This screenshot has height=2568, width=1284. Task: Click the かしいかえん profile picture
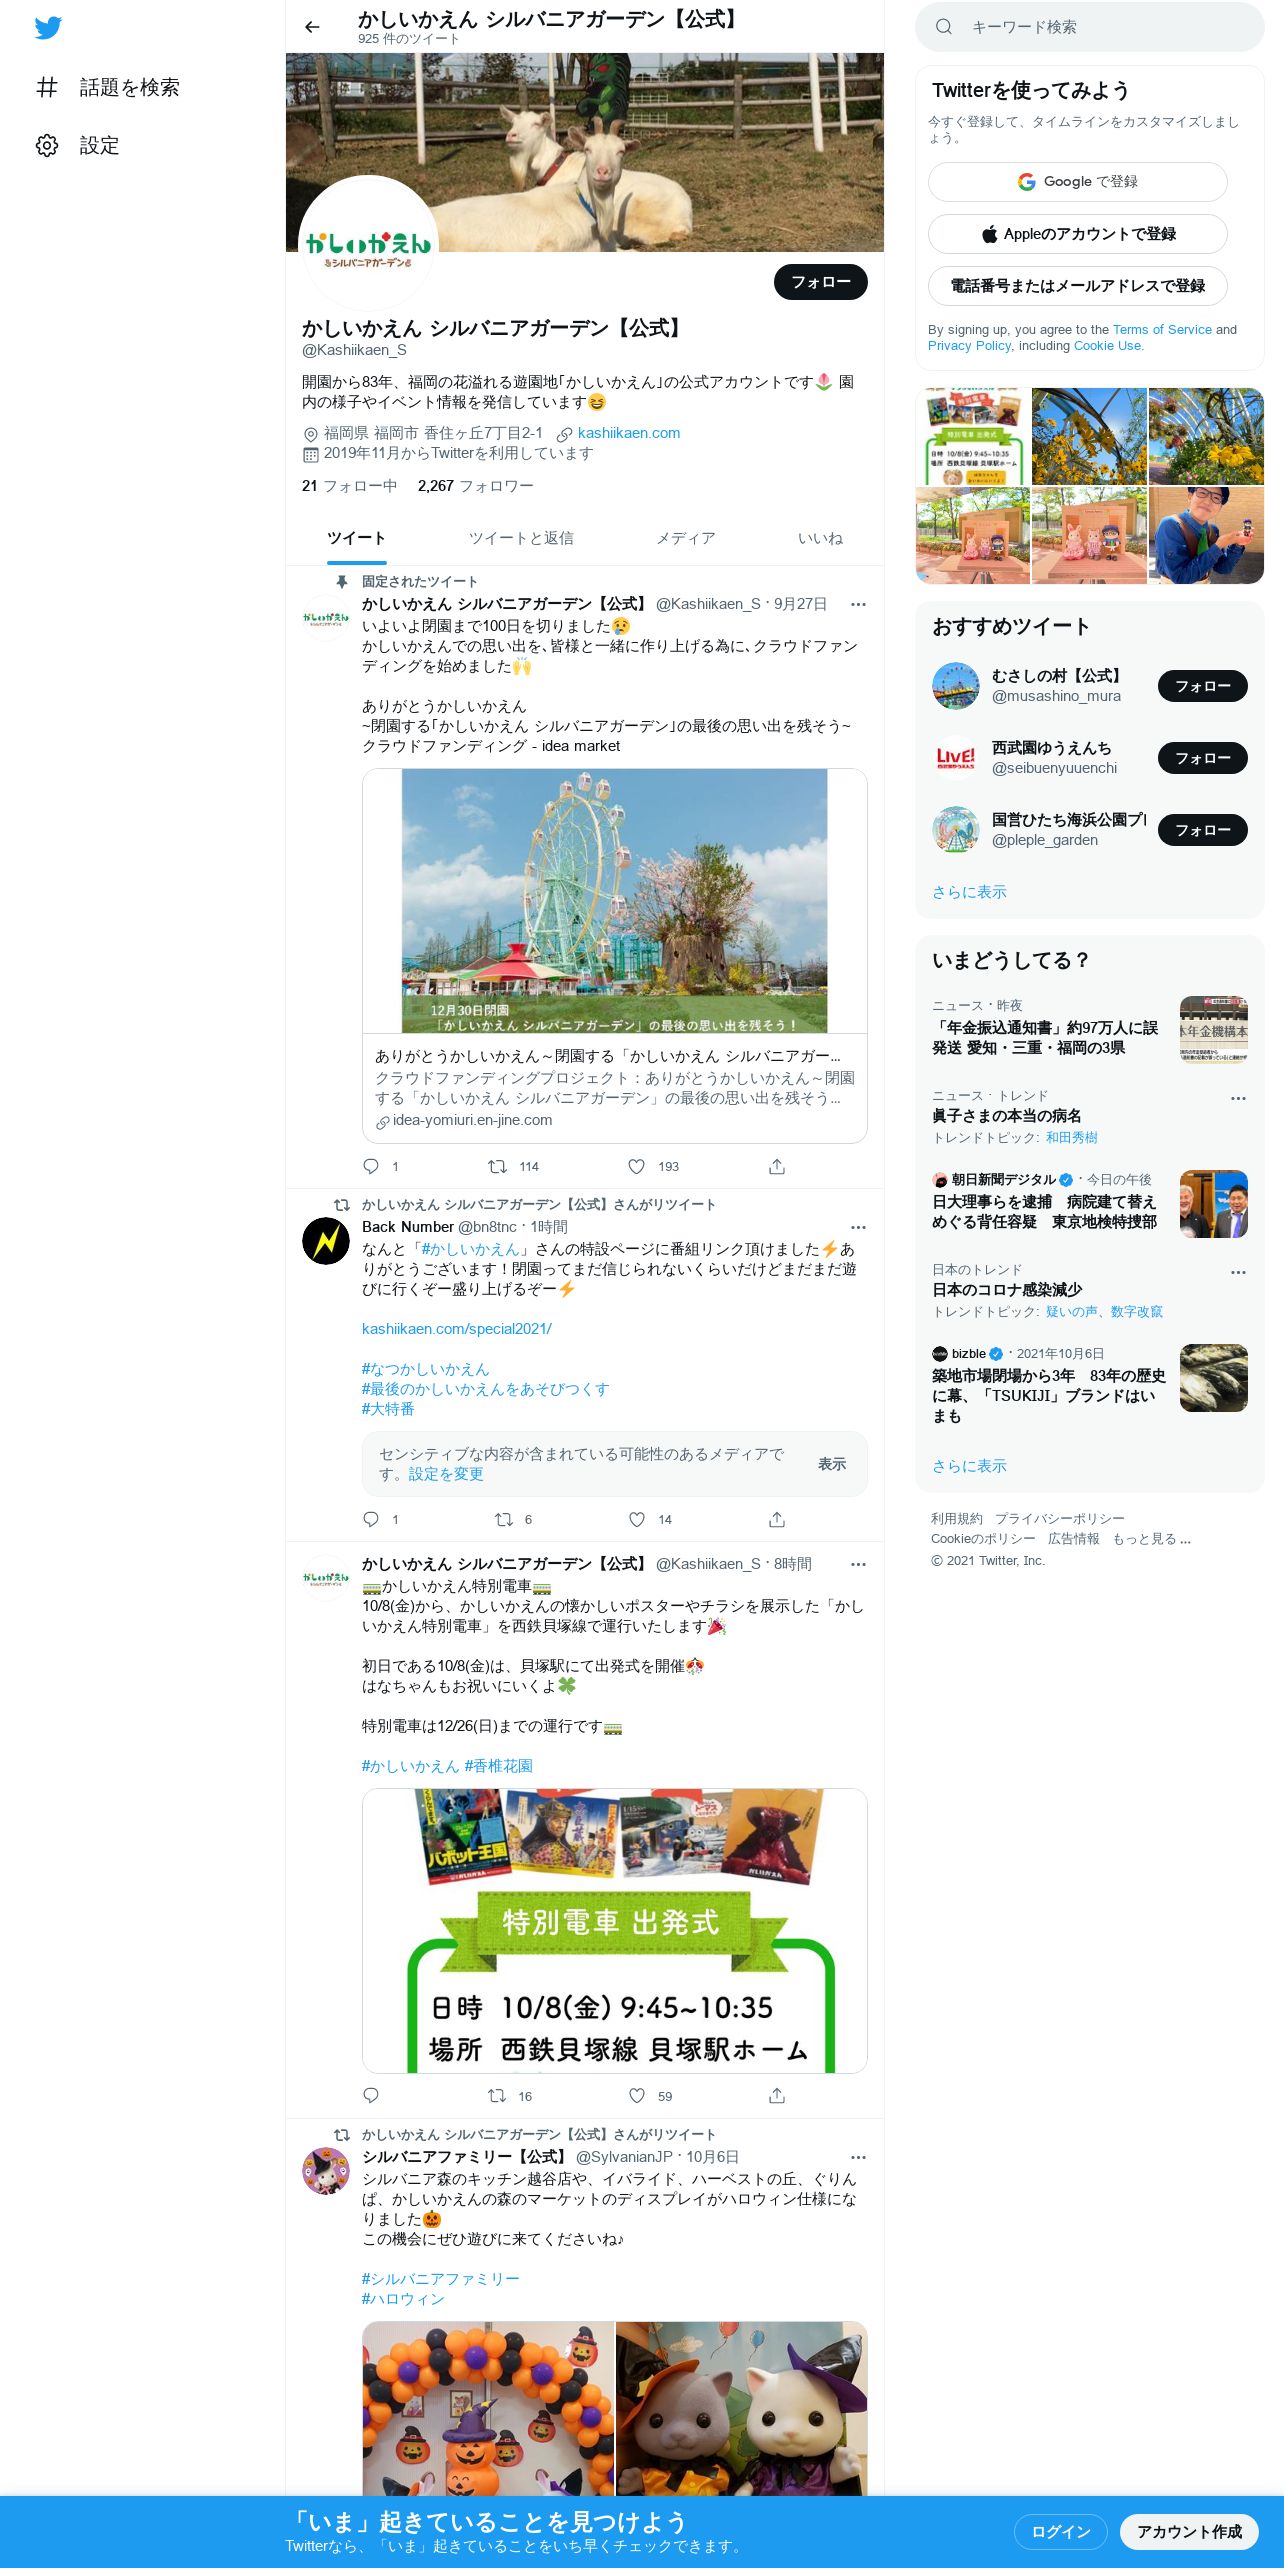click(x=368, y=245)
